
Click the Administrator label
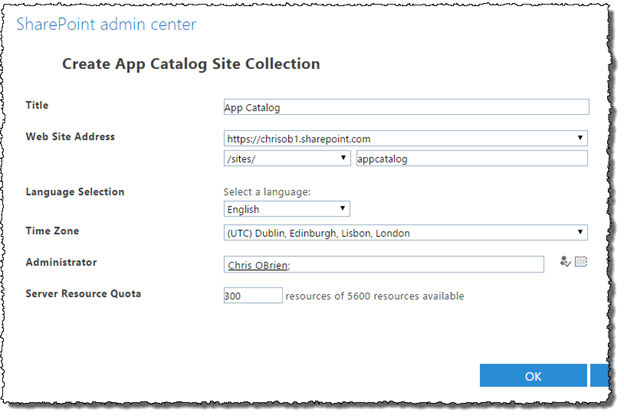(x=61, y=262)
